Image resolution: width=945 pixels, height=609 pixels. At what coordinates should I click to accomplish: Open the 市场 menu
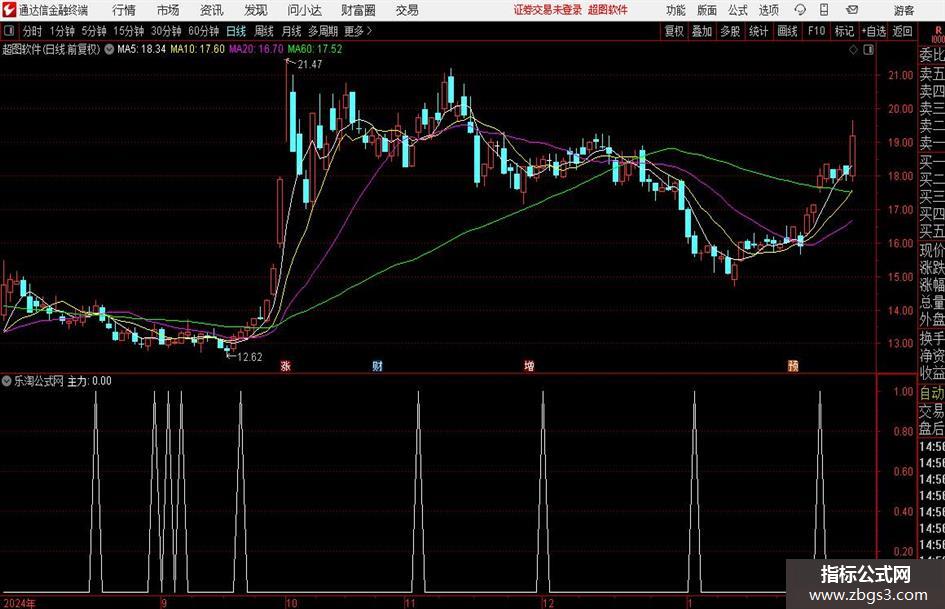168,10
